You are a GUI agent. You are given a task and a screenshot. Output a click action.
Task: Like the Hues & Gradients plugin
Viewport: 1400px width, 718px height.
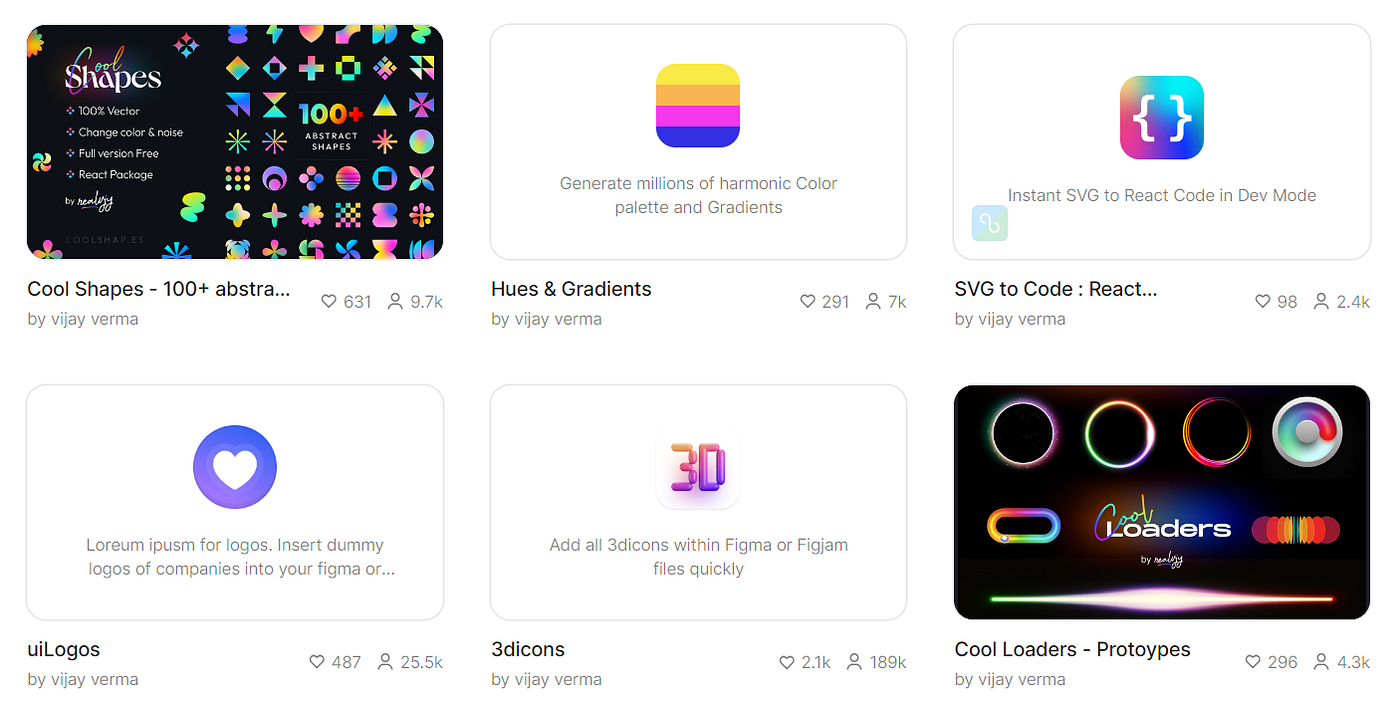(x=808, y=301)
